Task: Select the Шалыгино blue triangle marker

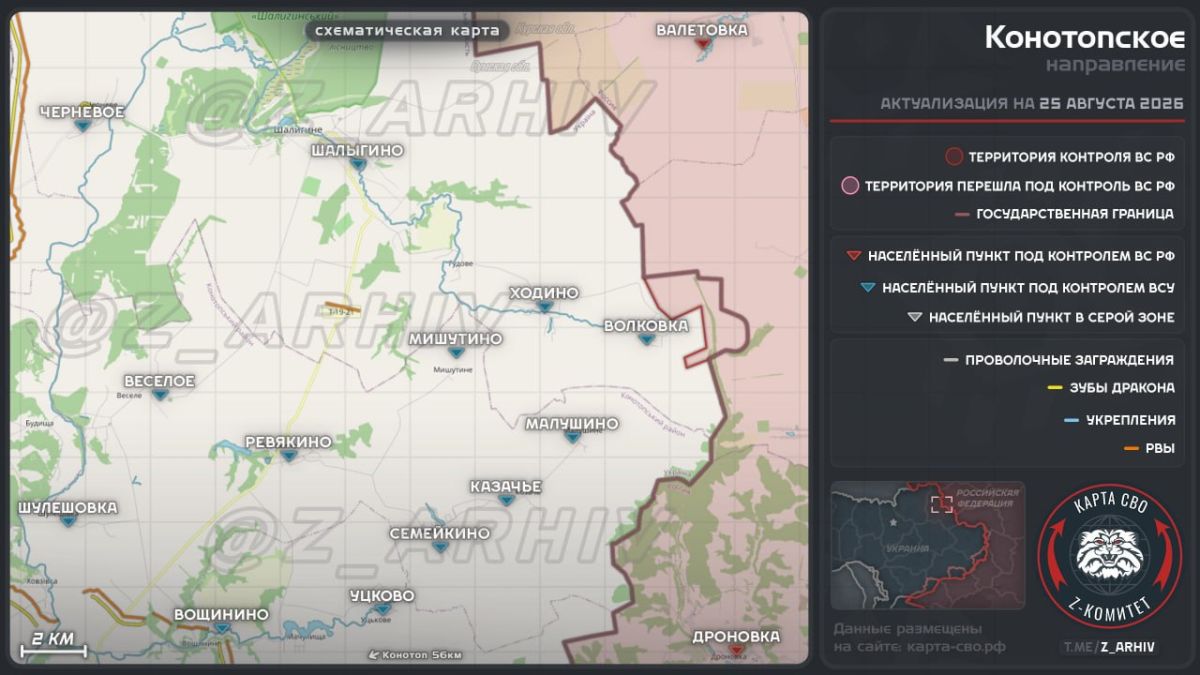Action: 357,165
